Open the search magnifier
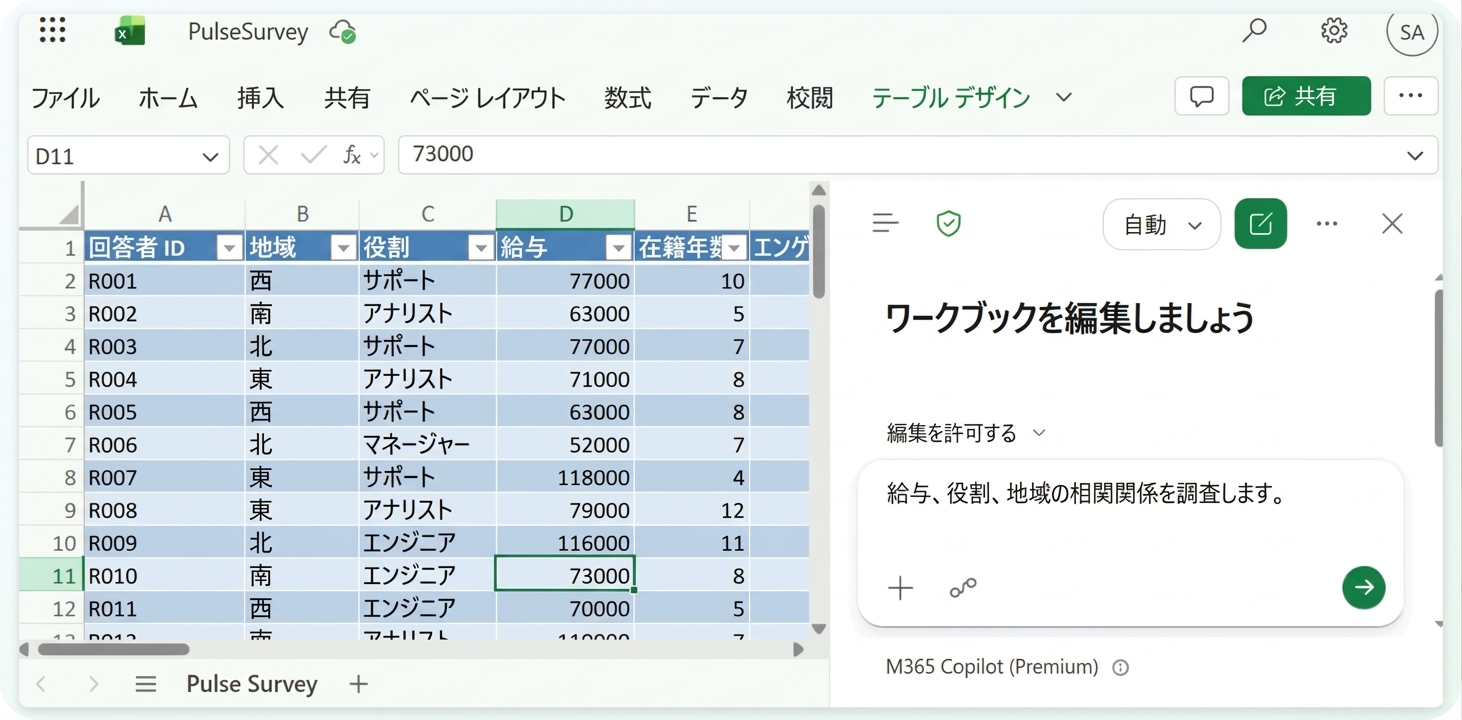This screenshot has height=720, width=1462. pyautogui.click(x=1254, y=31)
